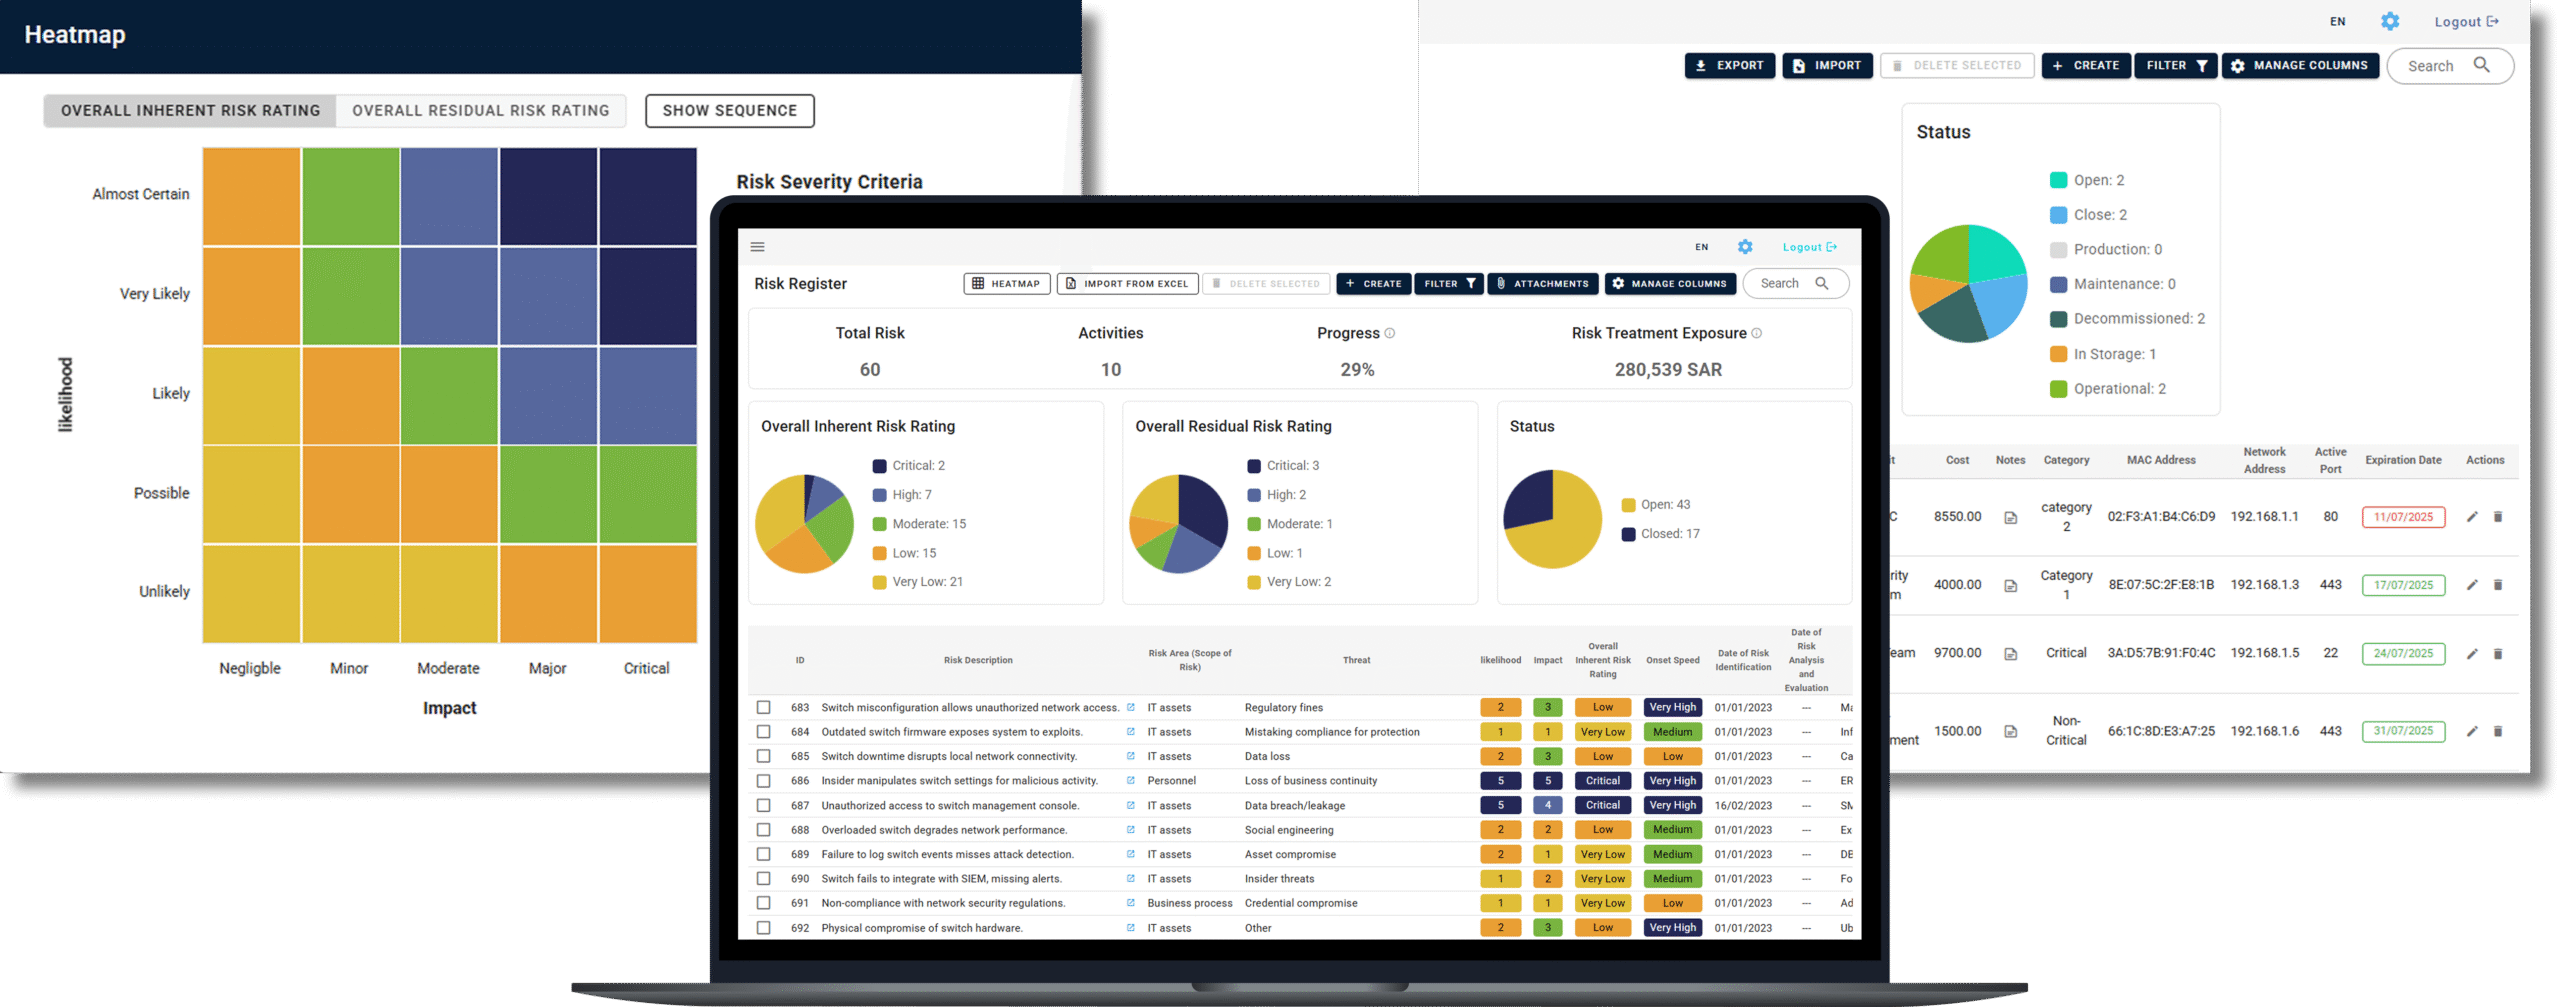The image size is (2560, 1007).
Task: Click Export button in asset window
Action: pos(1730,66)
